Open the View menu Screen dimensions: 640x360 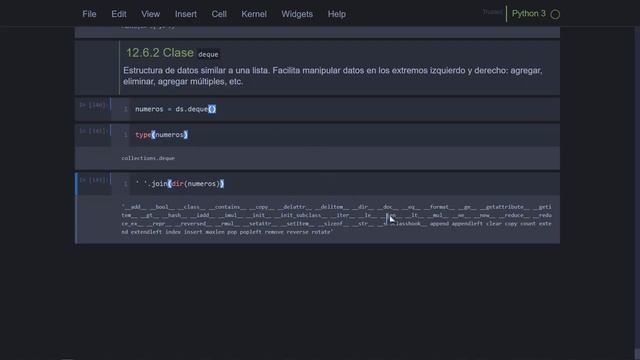tap(151, 14)
